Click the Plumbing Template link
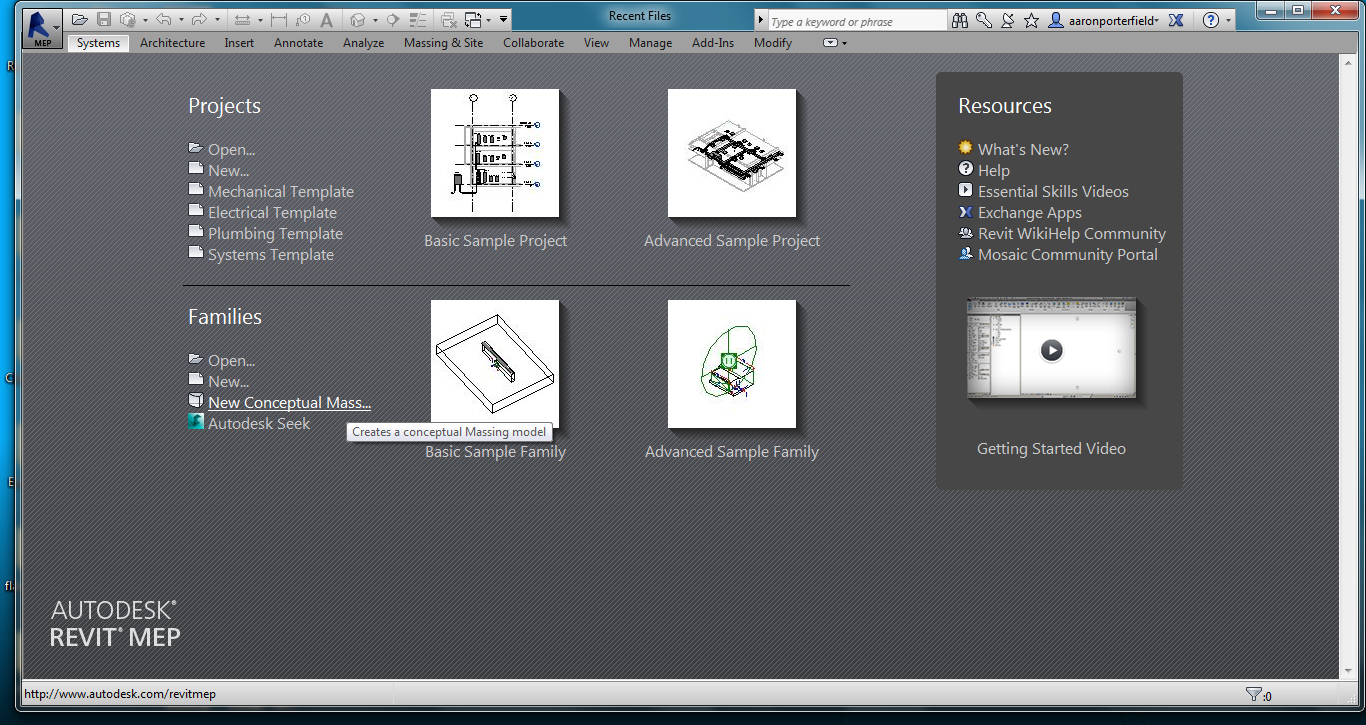 pos(275,234)
